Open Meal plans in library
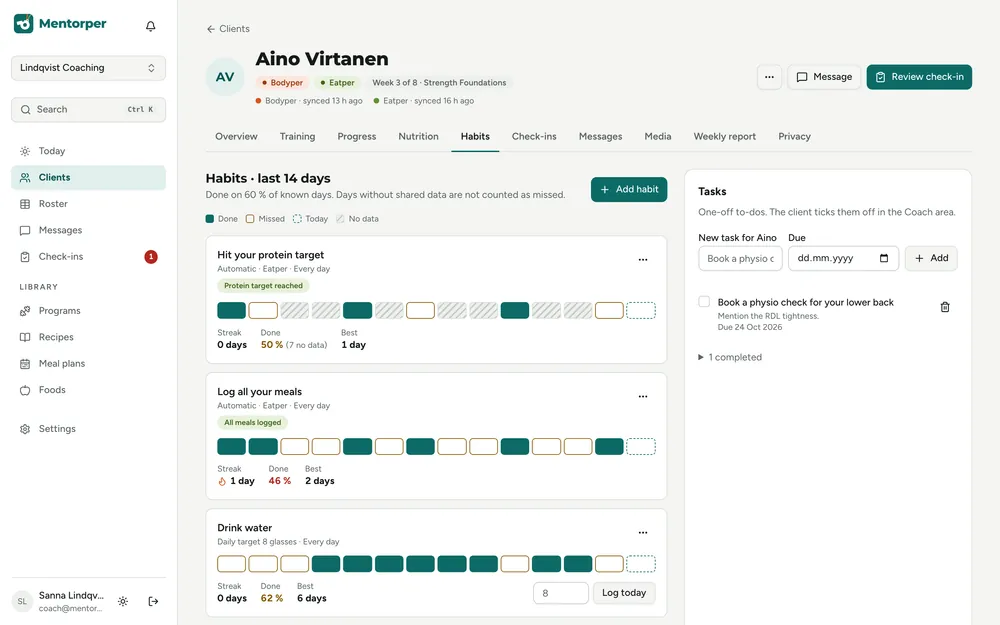The image size is (1000, 625). (88, 364)
